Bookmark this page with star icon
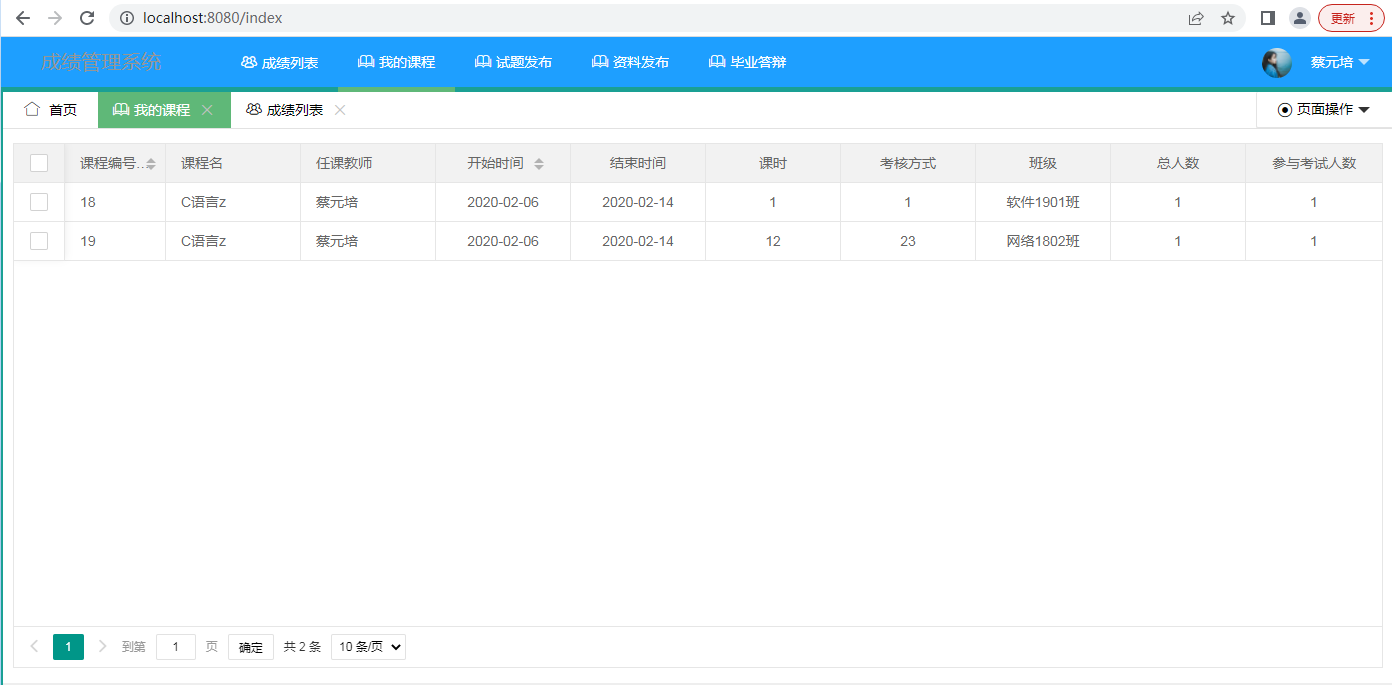This screenshot has height=685, width=1392. 1228,18
